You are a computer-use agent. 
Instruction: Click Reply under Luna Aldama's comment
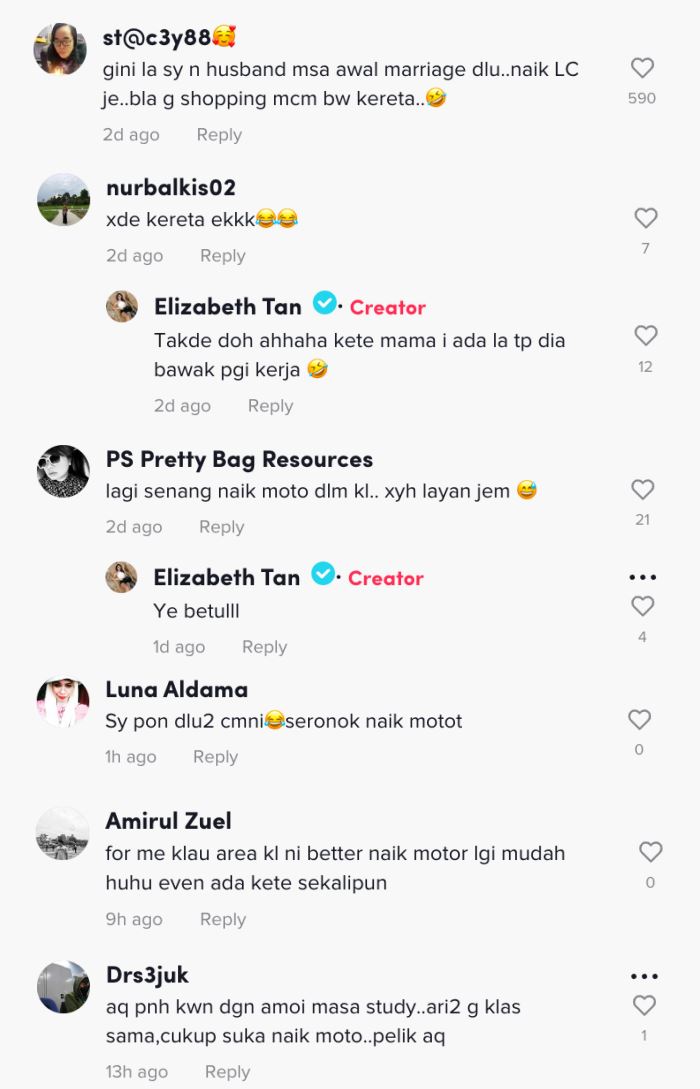point(215,757)
